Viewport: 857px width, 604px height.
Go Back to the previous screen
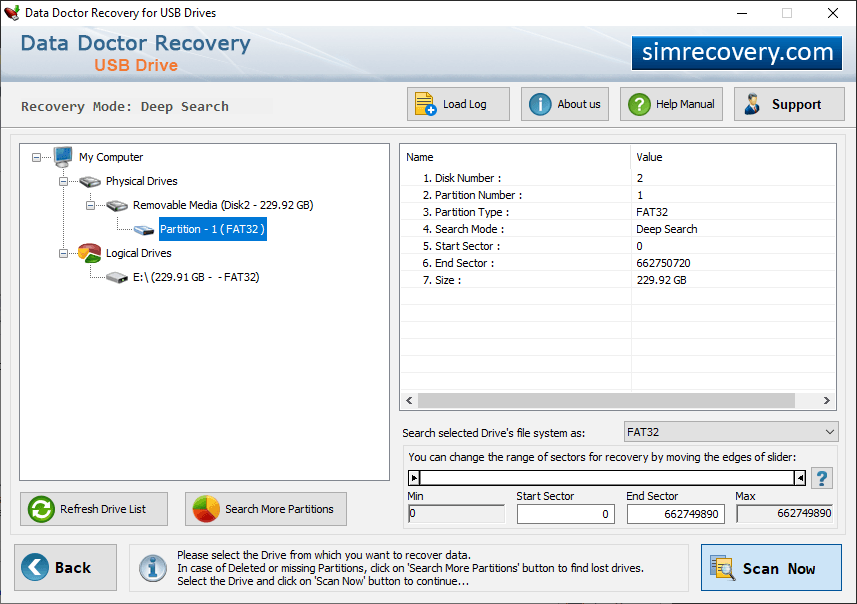point(66,567)
